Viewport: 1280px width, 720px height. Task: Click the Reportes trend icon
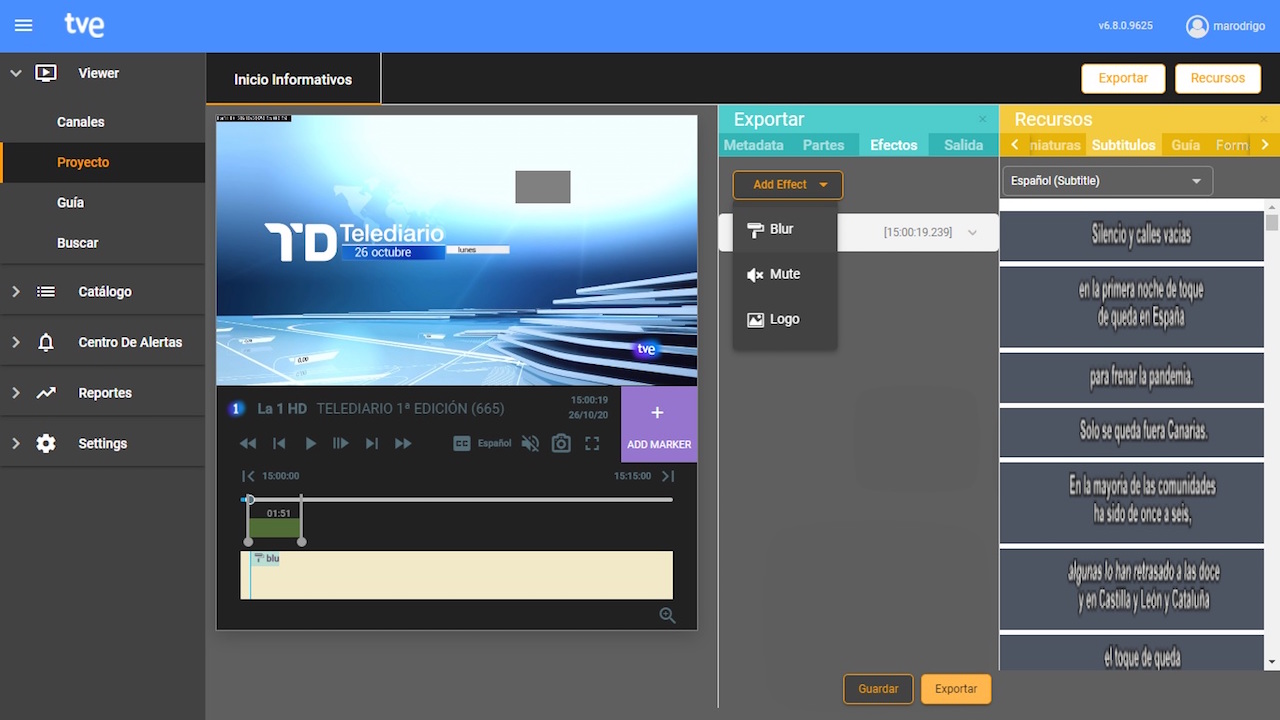tap(46, 393)
